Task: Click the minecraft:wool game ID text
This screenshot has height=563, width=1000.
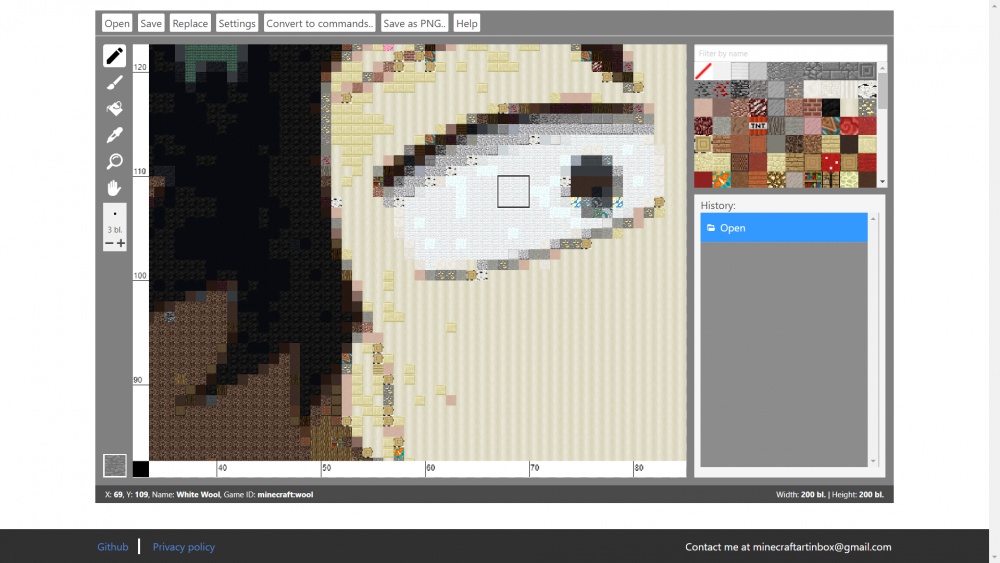Action: (285, 495)
